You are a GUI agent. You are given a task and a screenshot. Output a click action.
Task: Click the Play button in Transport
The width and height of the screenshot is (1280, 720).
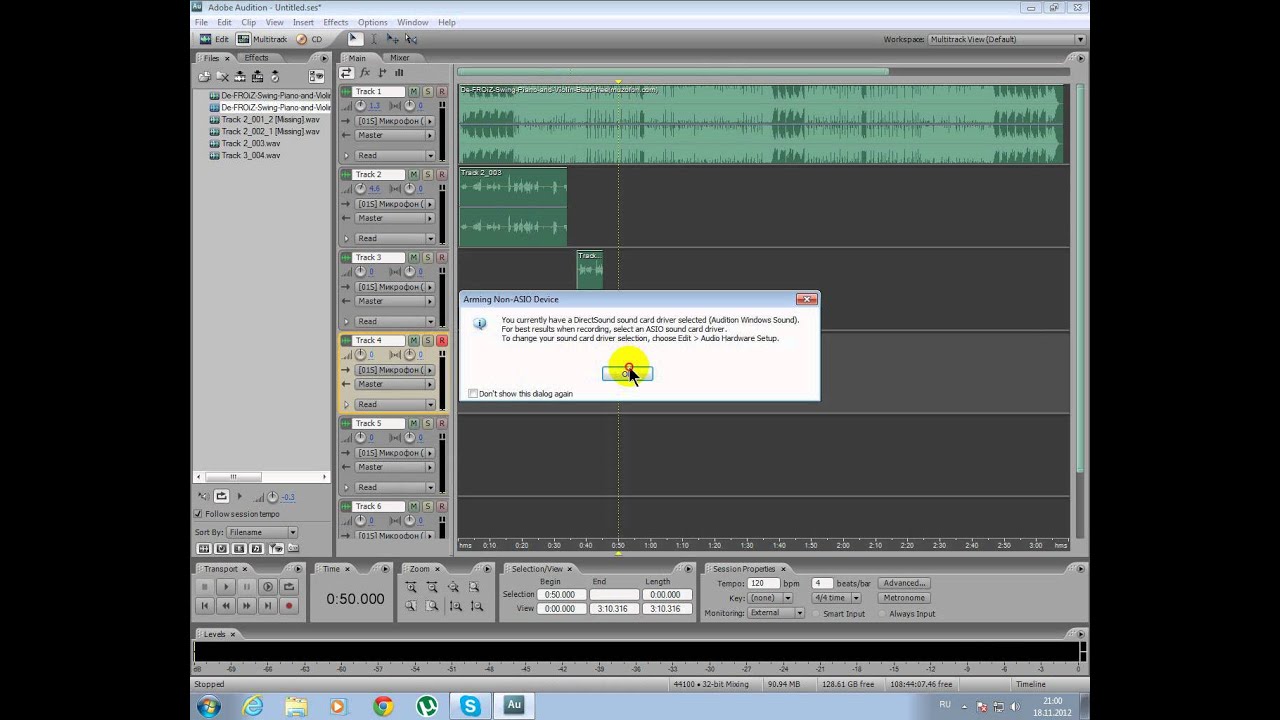tap(226, 587)
